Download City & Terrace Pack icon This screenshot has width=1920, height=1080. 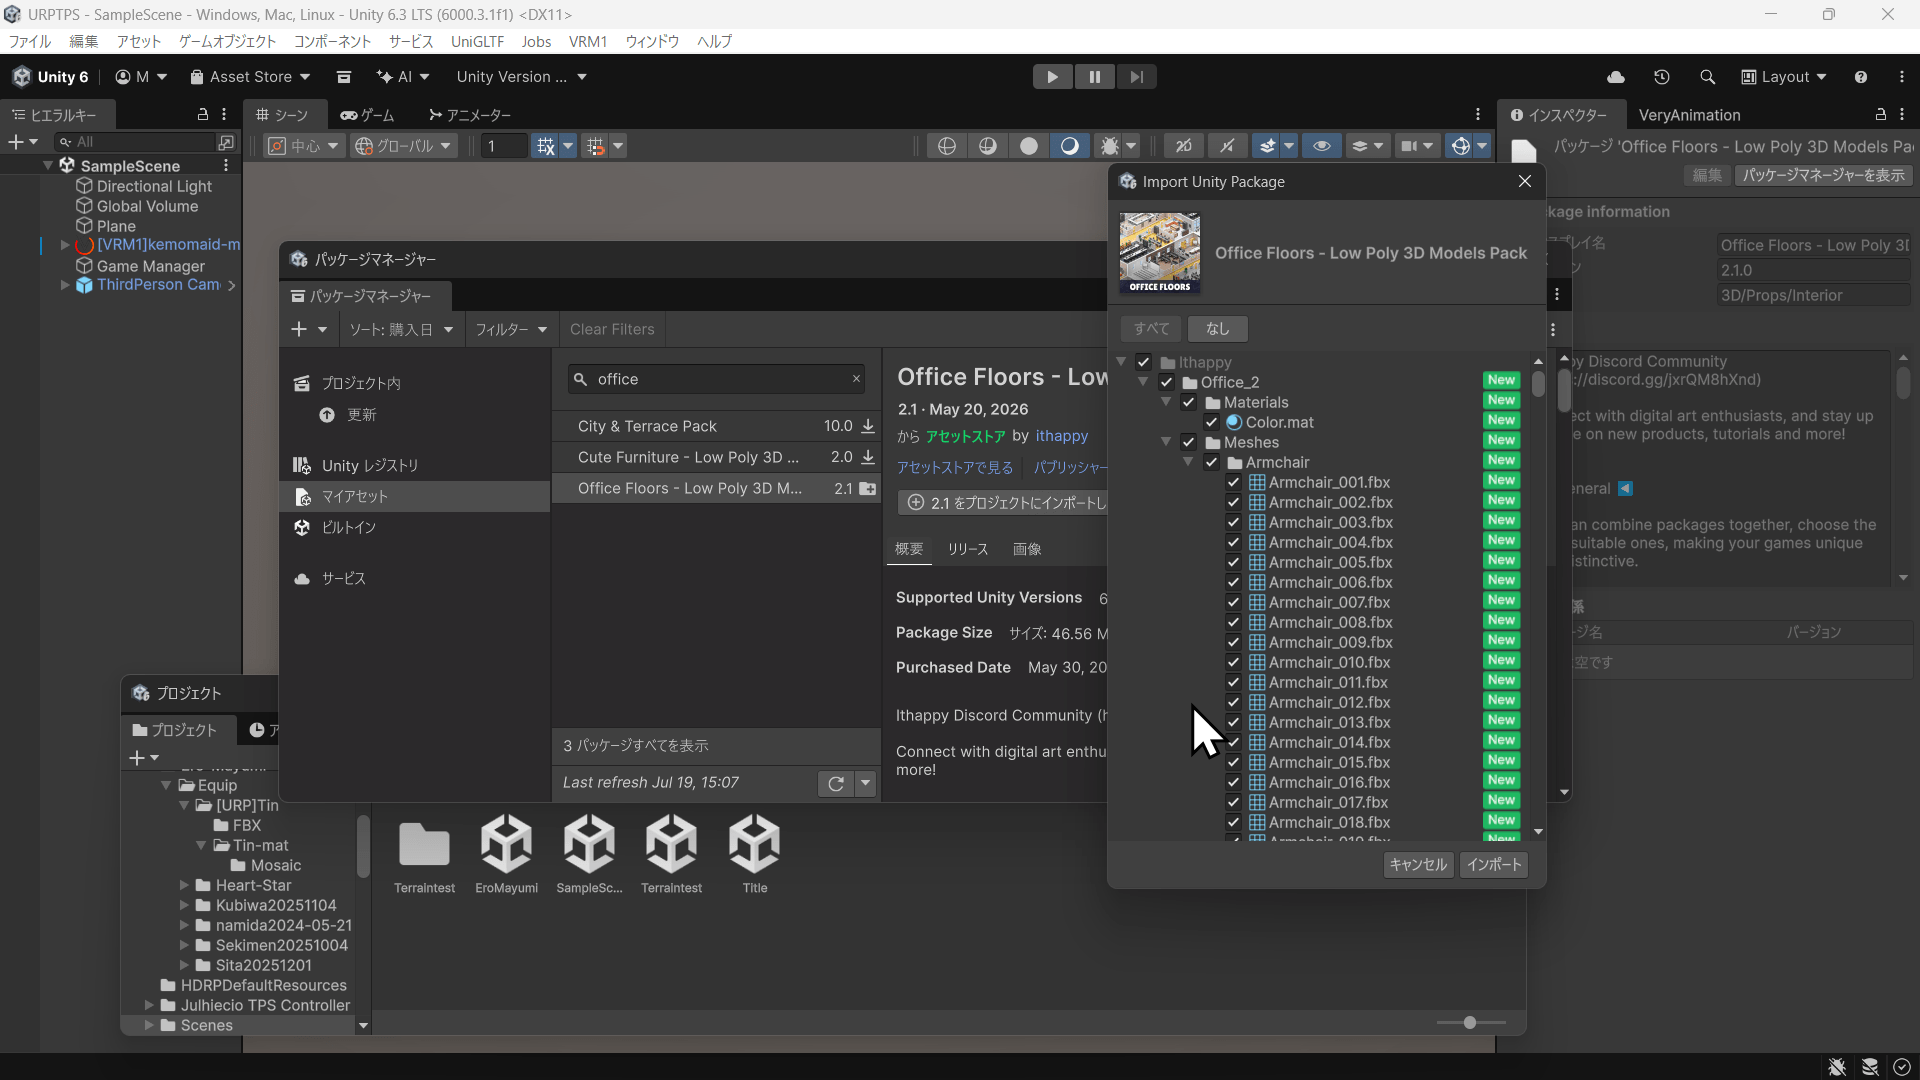coord(868,426)
